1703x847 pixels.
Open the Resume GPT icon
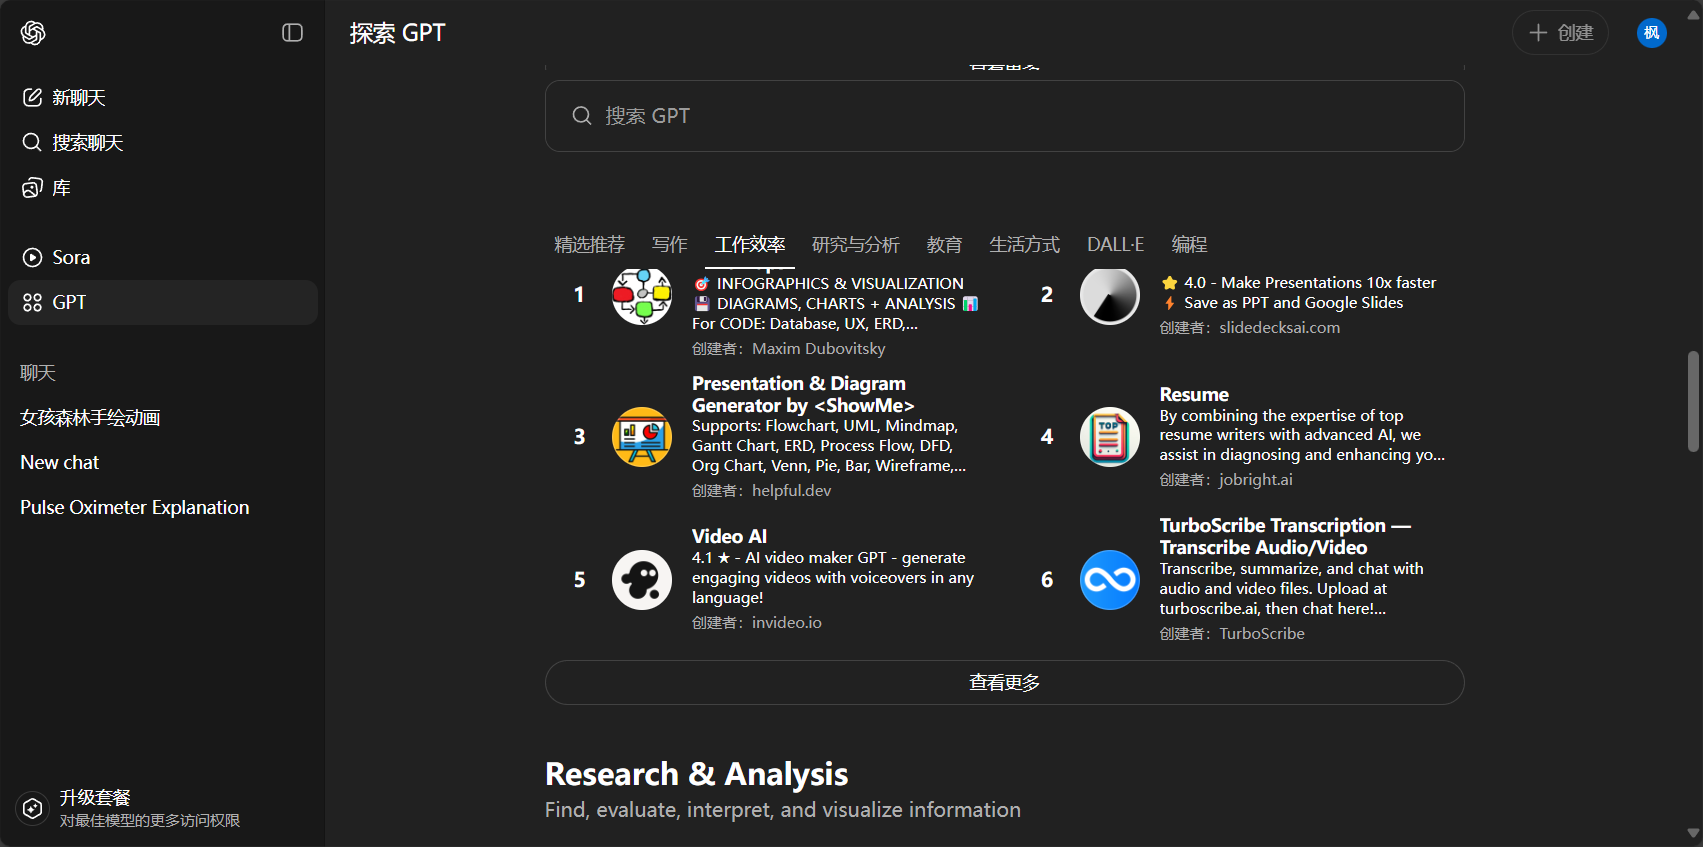click(x=1110, y=437)
